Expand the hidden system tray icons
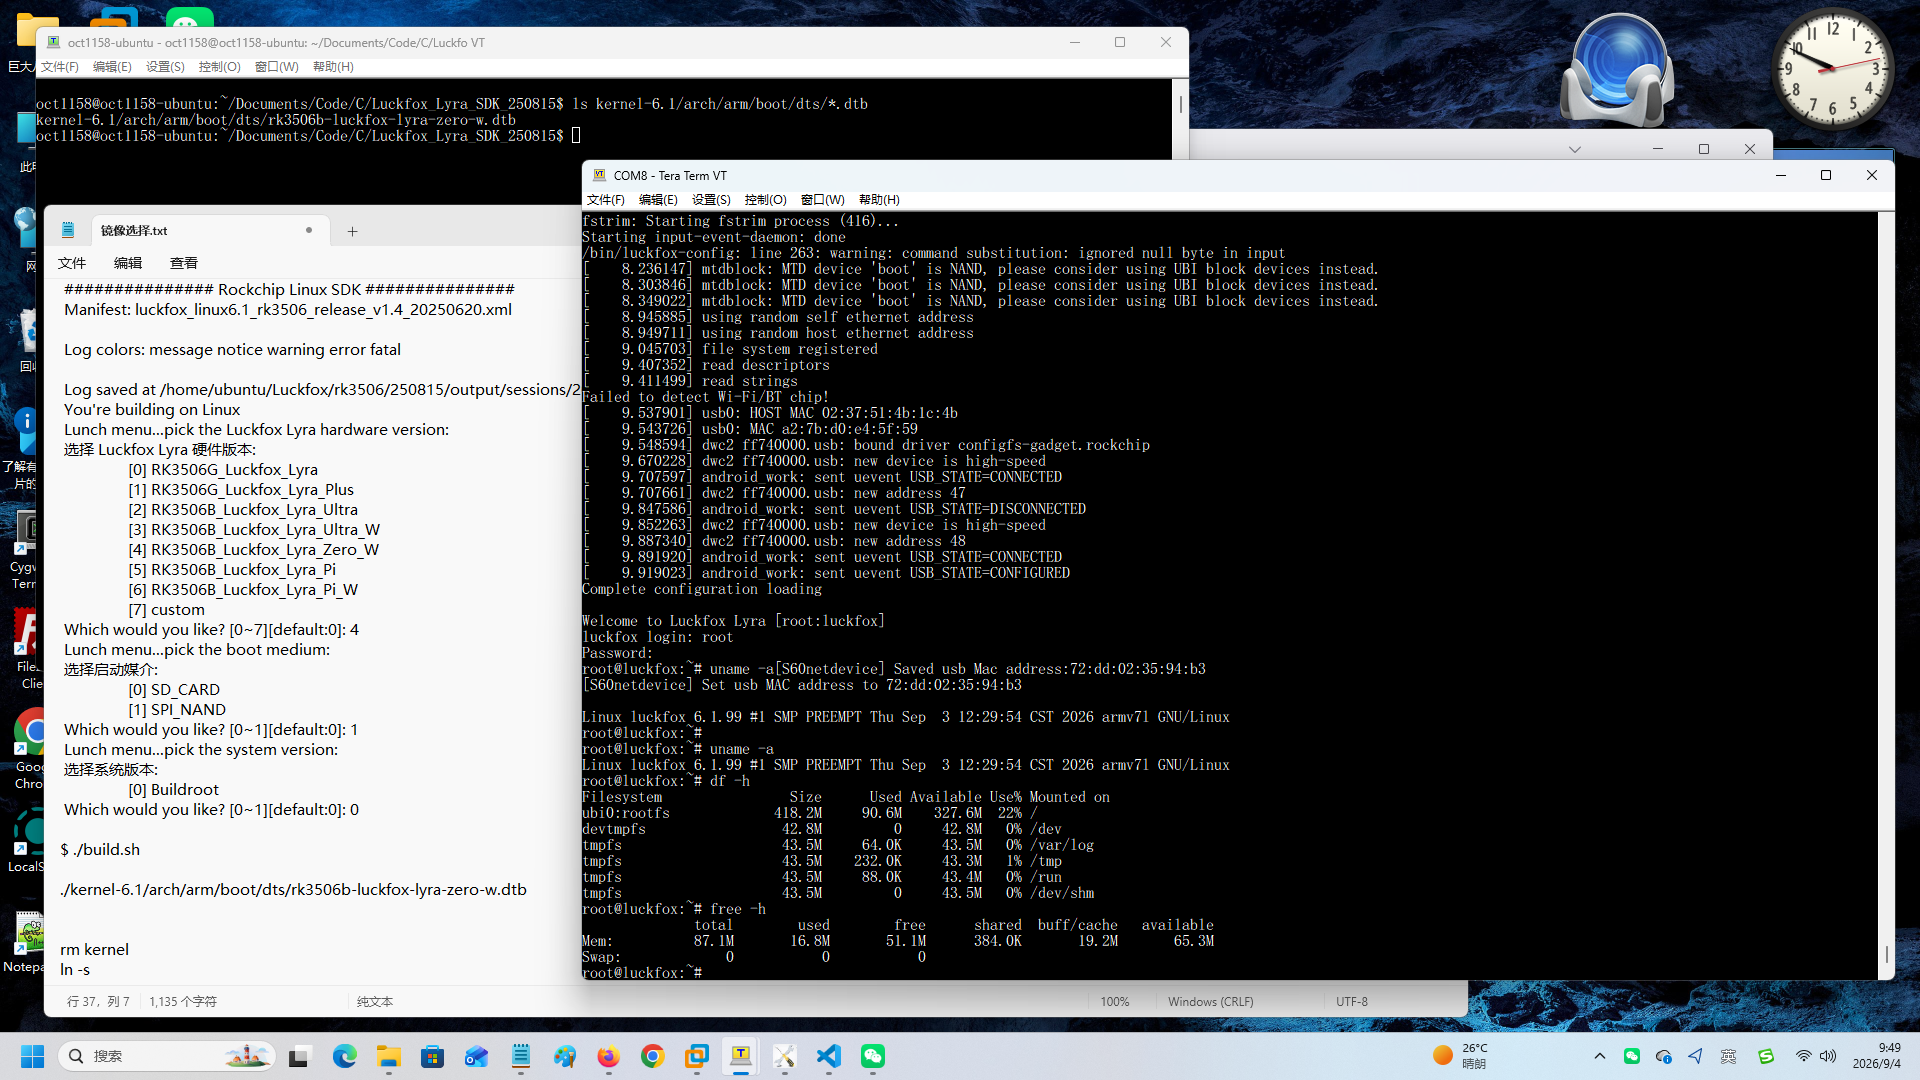 1600,1056
